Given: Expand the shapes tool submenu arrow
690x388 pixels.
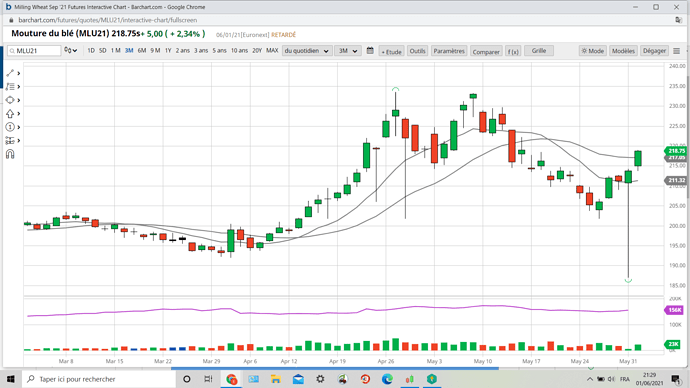Looking at the screenshot, I should [18, 100].
